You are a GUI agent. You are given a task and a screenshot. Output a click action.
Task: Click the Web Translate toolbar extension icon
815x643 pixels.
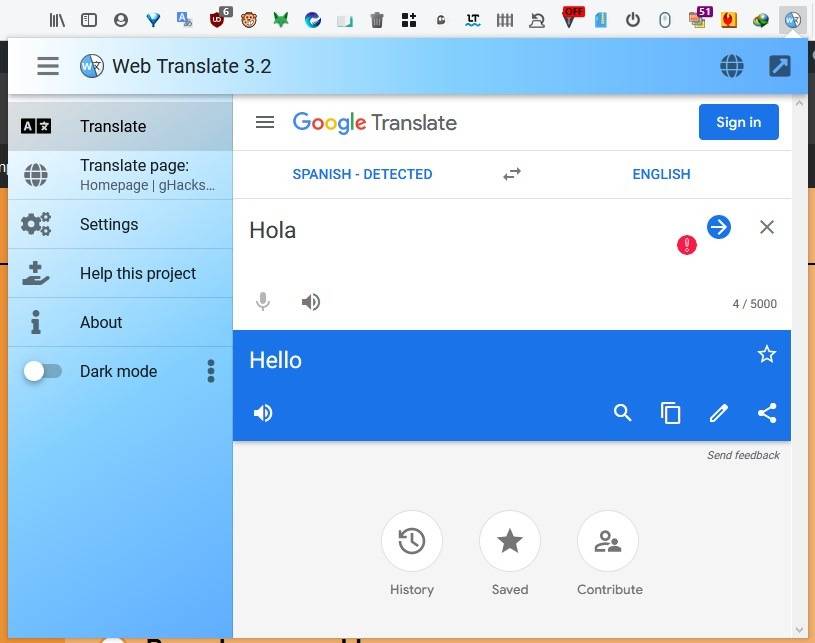pos(792,20)
